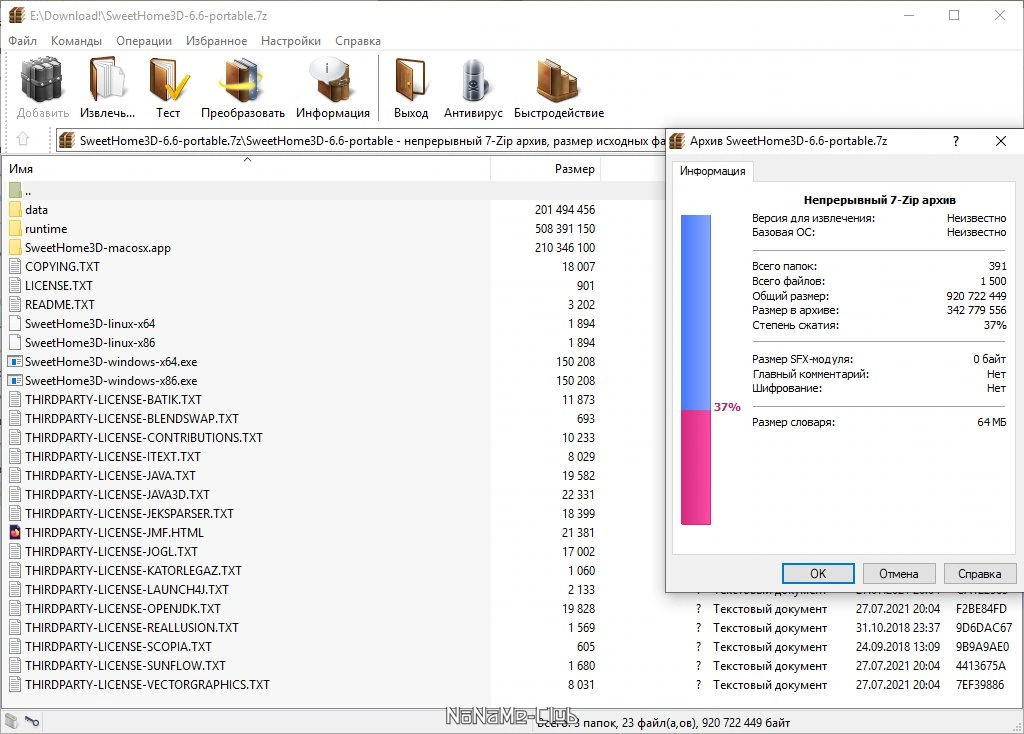Click the help question mark in dialog
Image resolution: width=1024 pixels, height=734 pixels.
(x=955, y=141)
